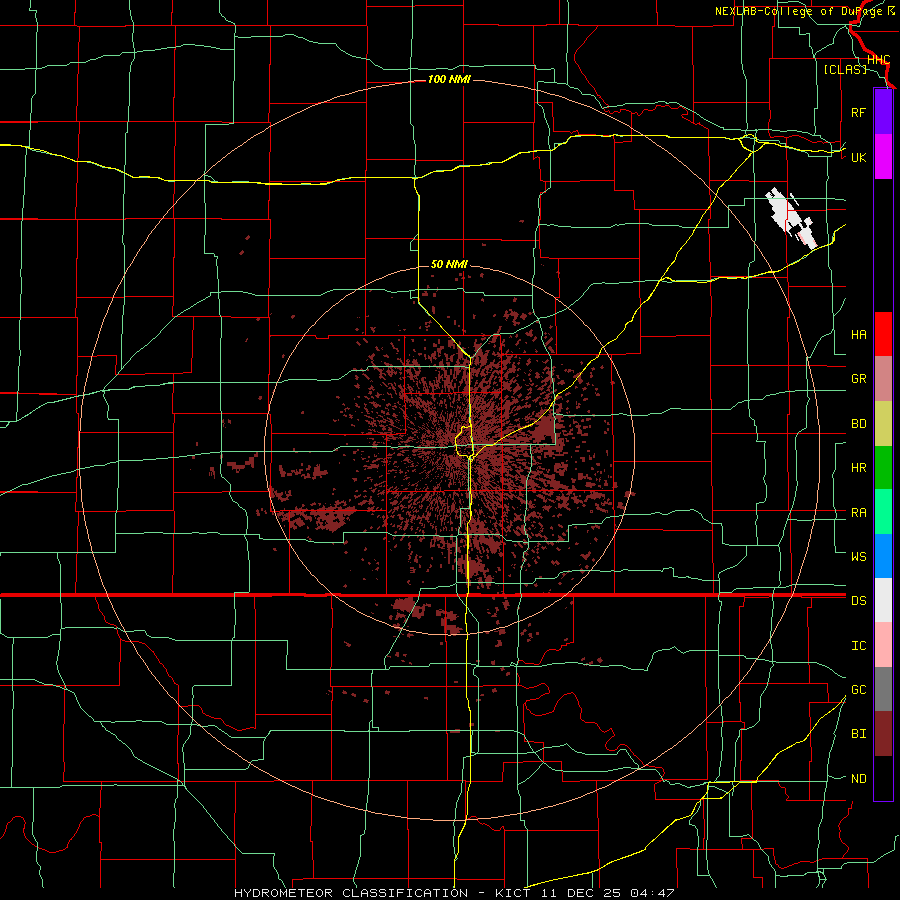Screen dimensions: 900x900
Task: Click the '04:47' timestamp
Action: (x=651, y=893)
